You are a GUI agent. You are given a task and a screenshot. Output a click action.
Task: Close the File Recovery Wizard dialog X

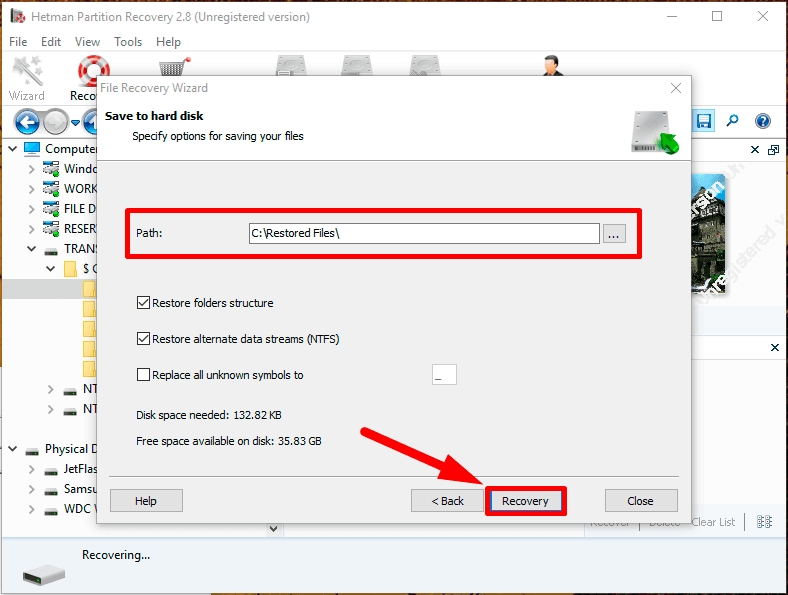point(676,88)
